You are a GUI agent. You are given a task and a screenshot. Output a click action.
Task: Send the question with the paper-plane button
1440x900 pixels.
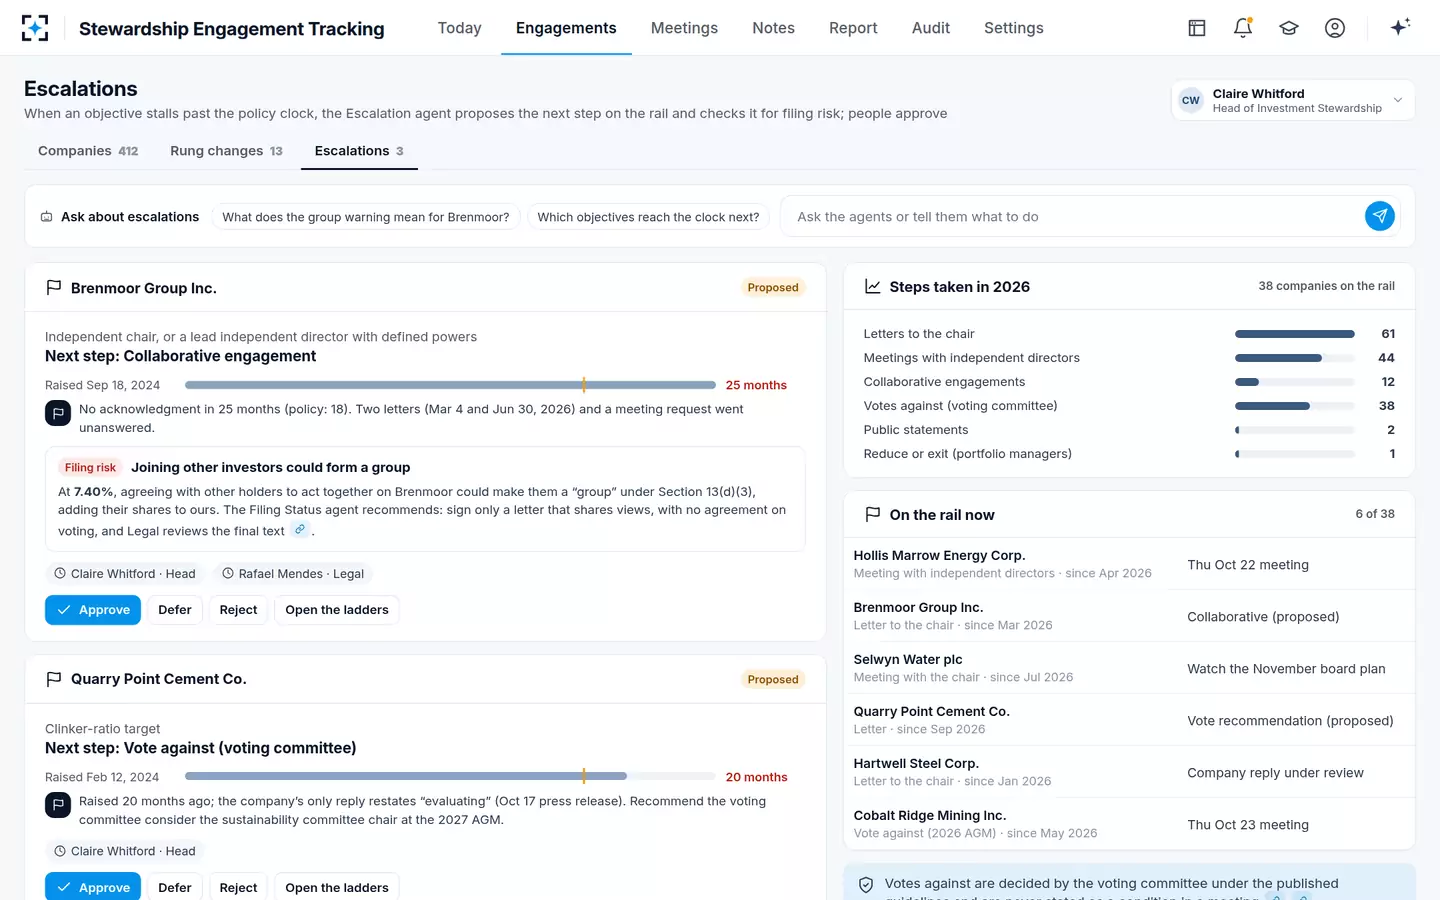[1380, 216]
